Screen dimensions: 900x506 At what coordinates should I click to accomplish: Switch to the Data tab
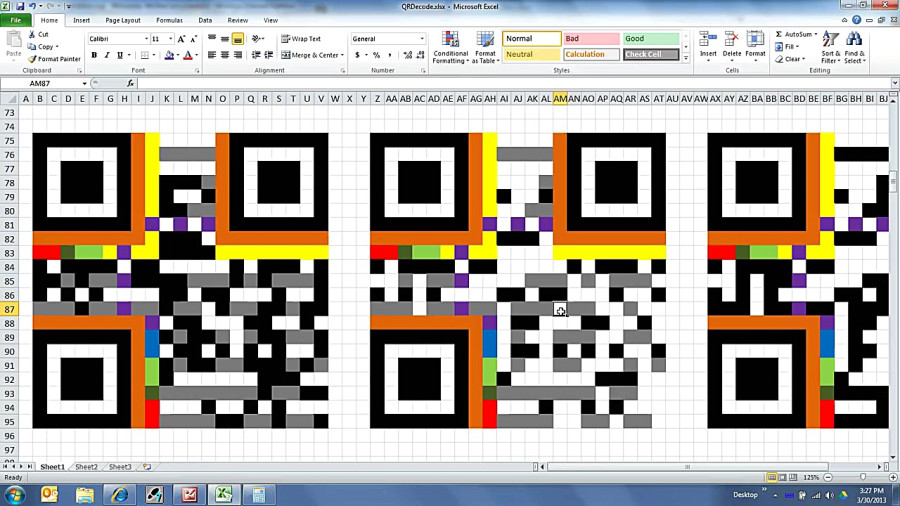205,20
